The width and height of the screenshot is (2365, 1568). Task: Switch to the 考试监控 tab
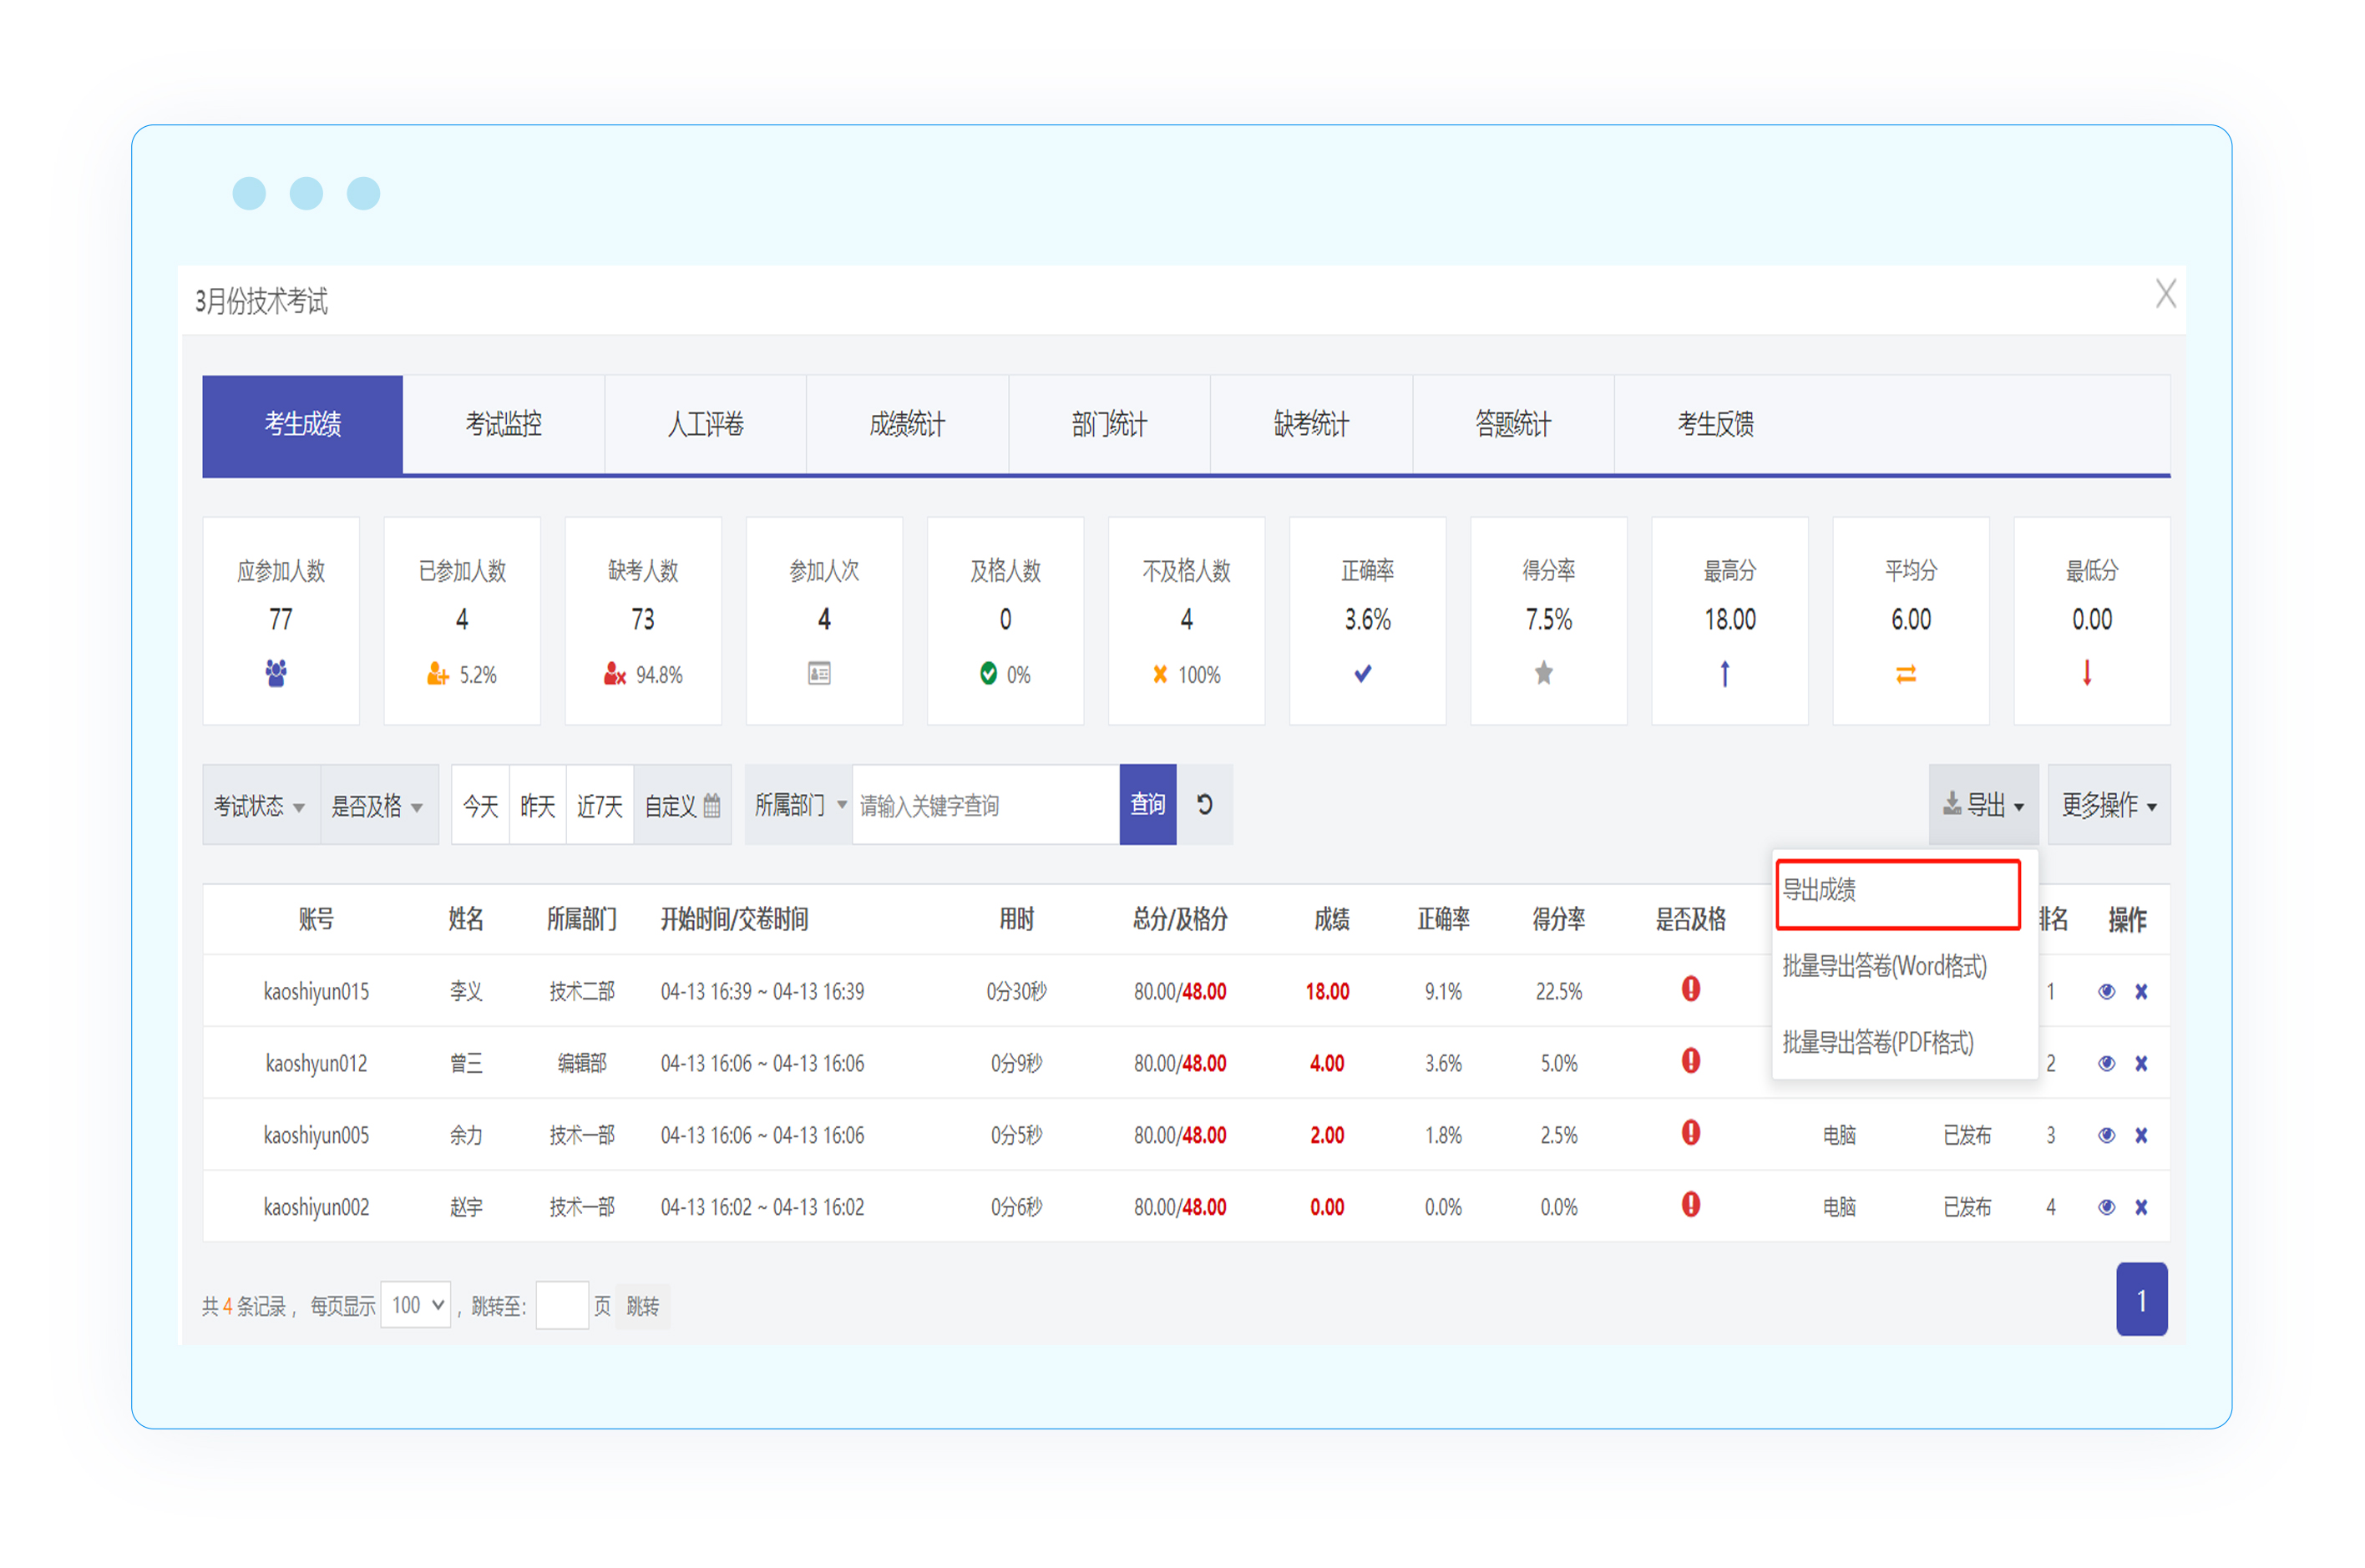[503, 424]
